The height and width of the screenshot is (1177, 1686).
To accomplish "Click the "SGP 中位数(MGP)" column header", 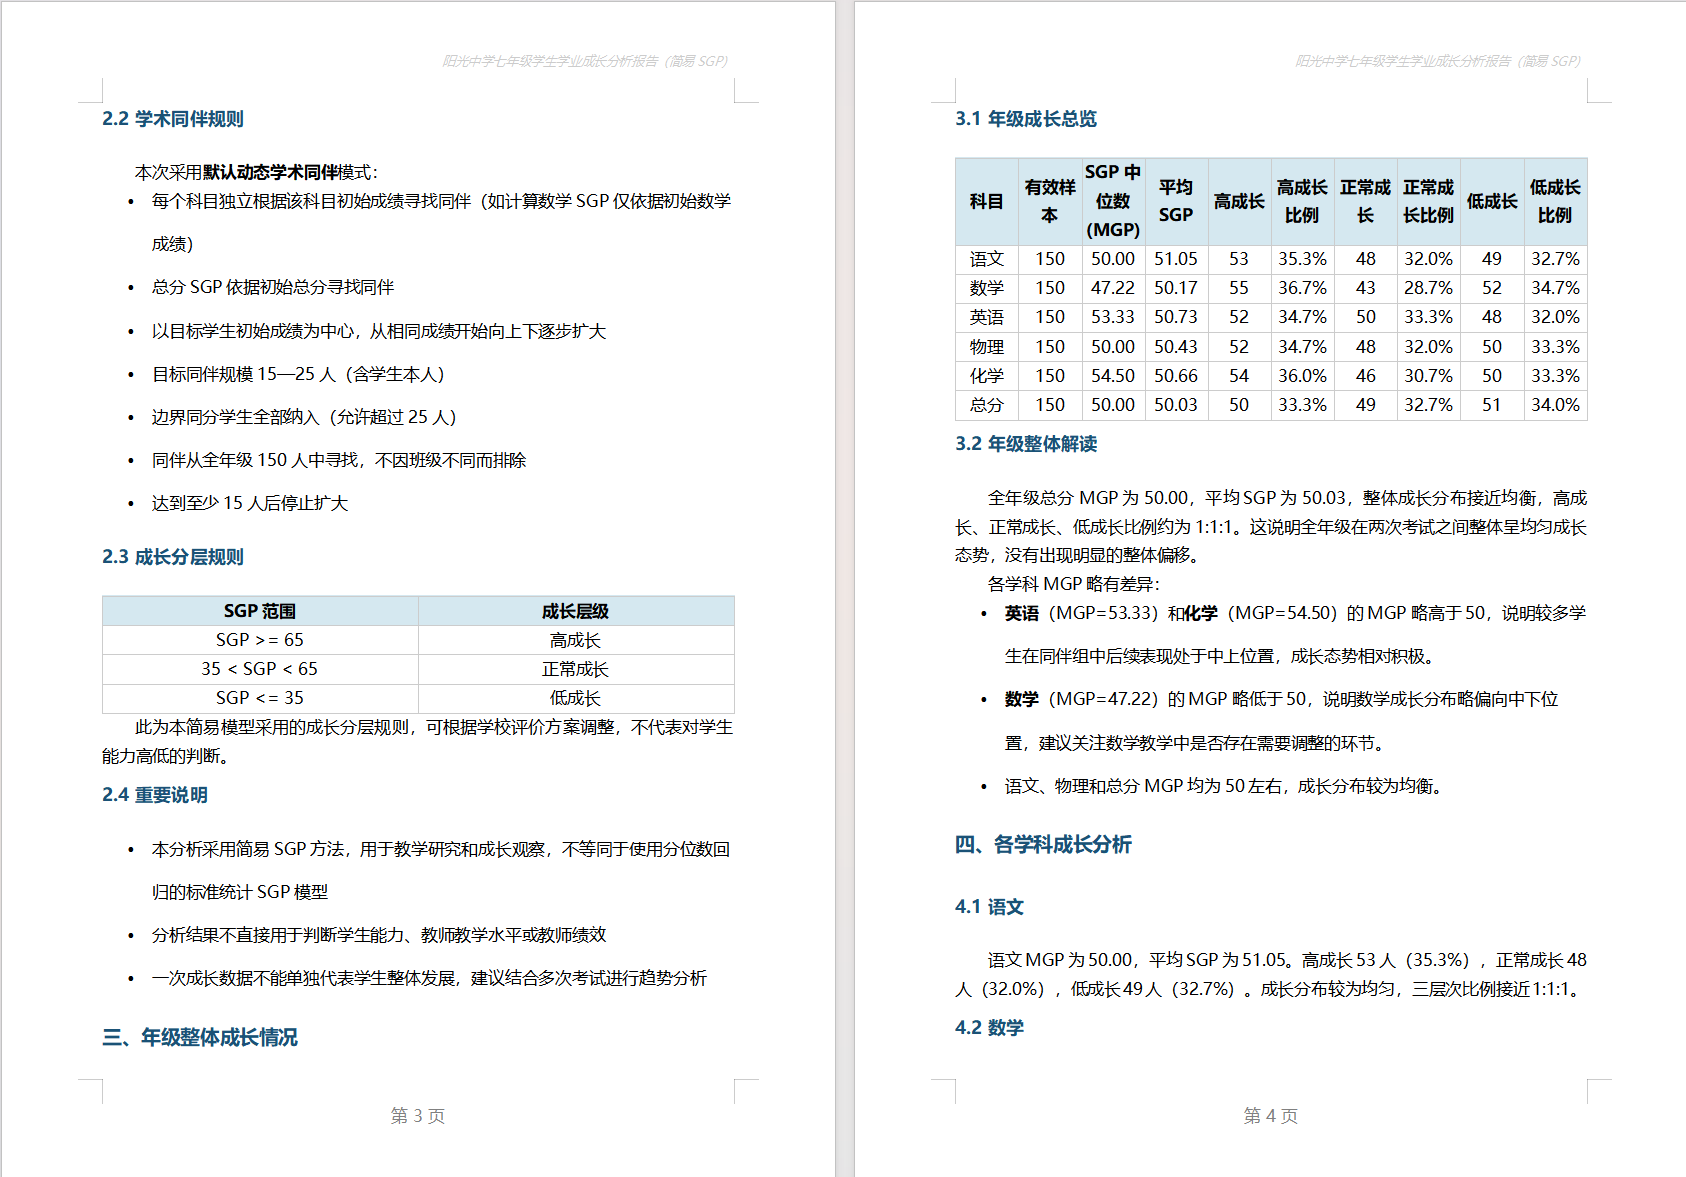I will pyautogui.click(x=1113, y=202).
